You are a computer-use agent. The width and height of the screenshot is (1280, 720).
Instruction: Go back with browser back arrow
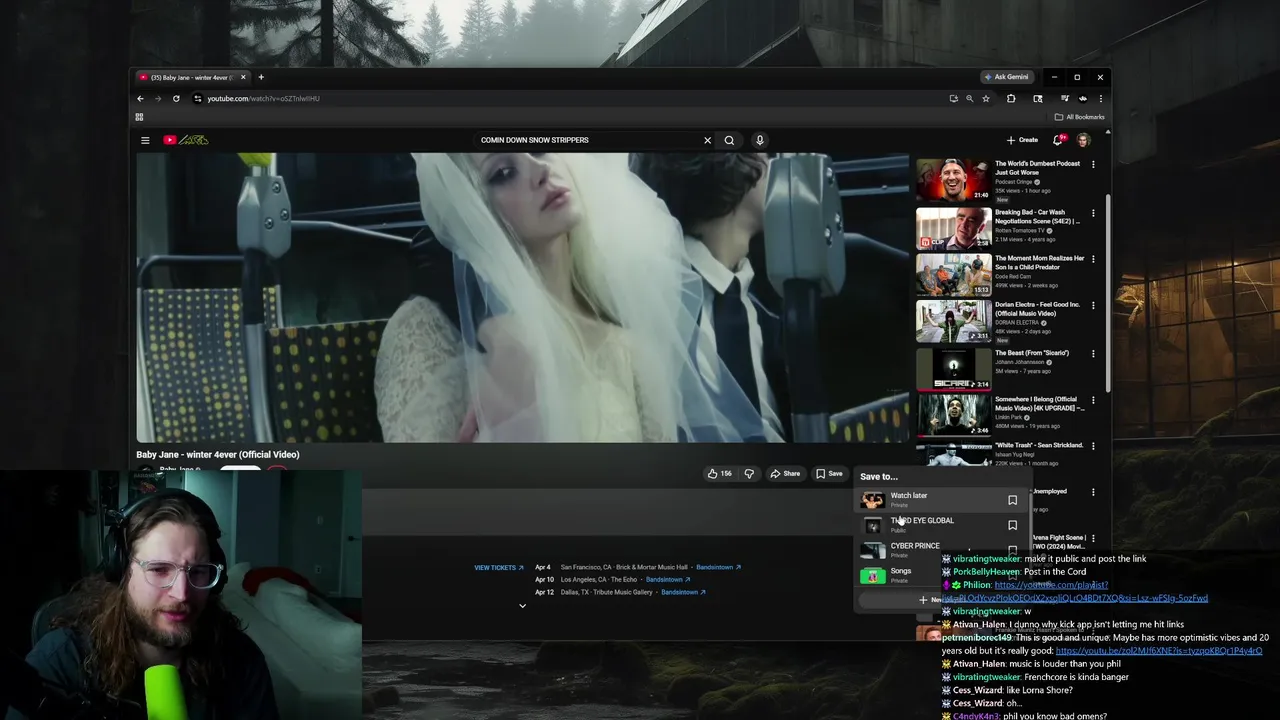[140, 98]
